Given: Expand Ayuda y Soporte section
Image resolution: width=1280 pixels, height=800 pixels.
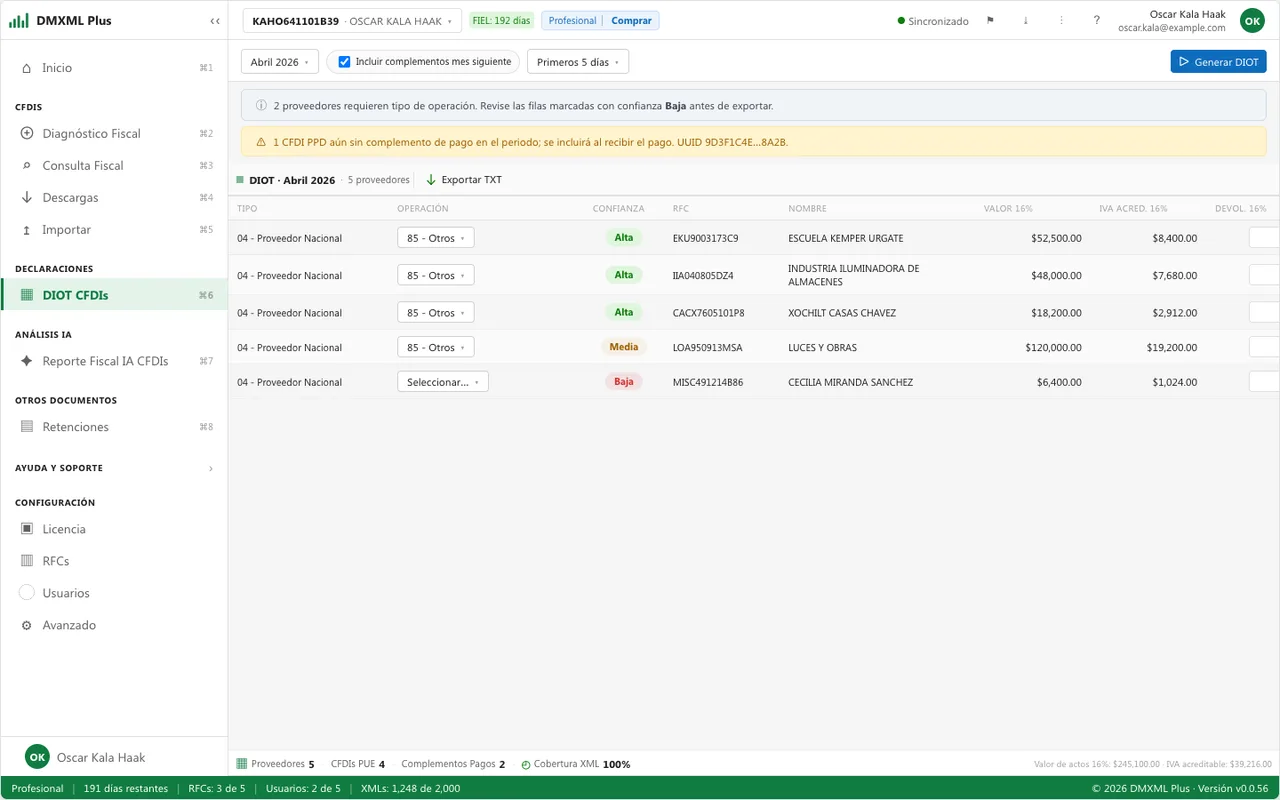Looking at the screenshot, I should click(x=114, y=468).
